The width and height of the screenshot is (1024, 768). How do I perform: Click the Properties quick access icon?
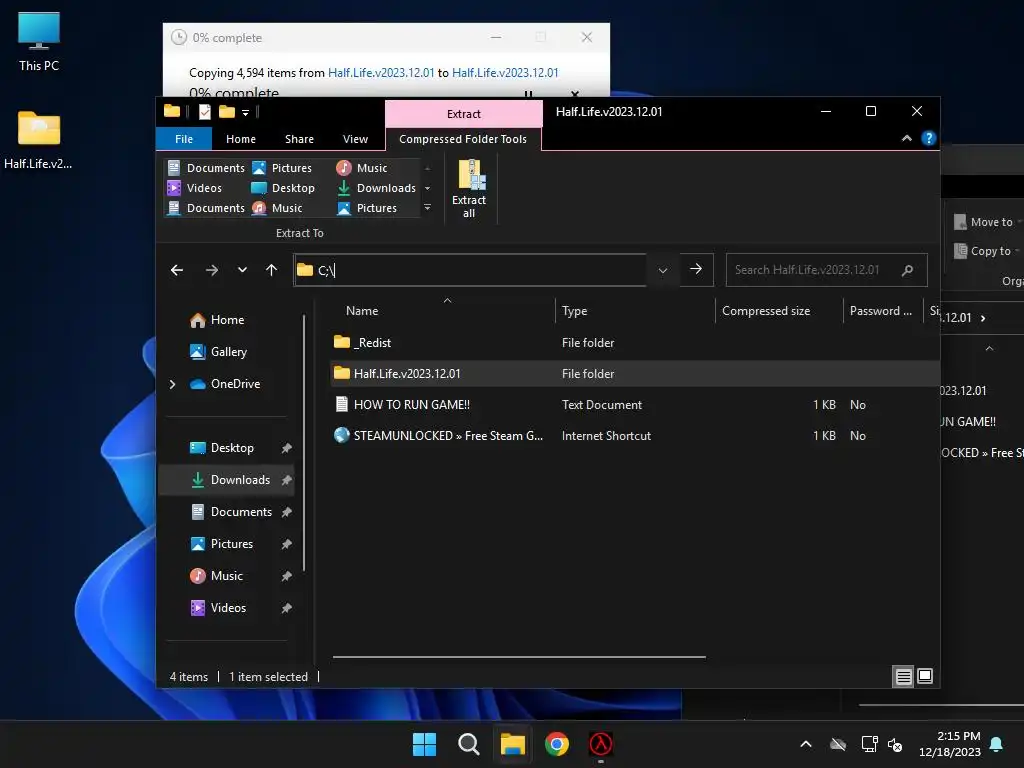pyautogui.click(x=204, y=112)
